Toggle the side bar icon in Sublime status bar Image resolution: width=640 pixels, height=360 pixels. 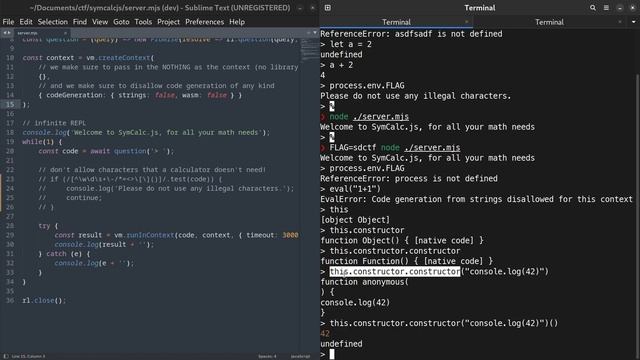5,356
